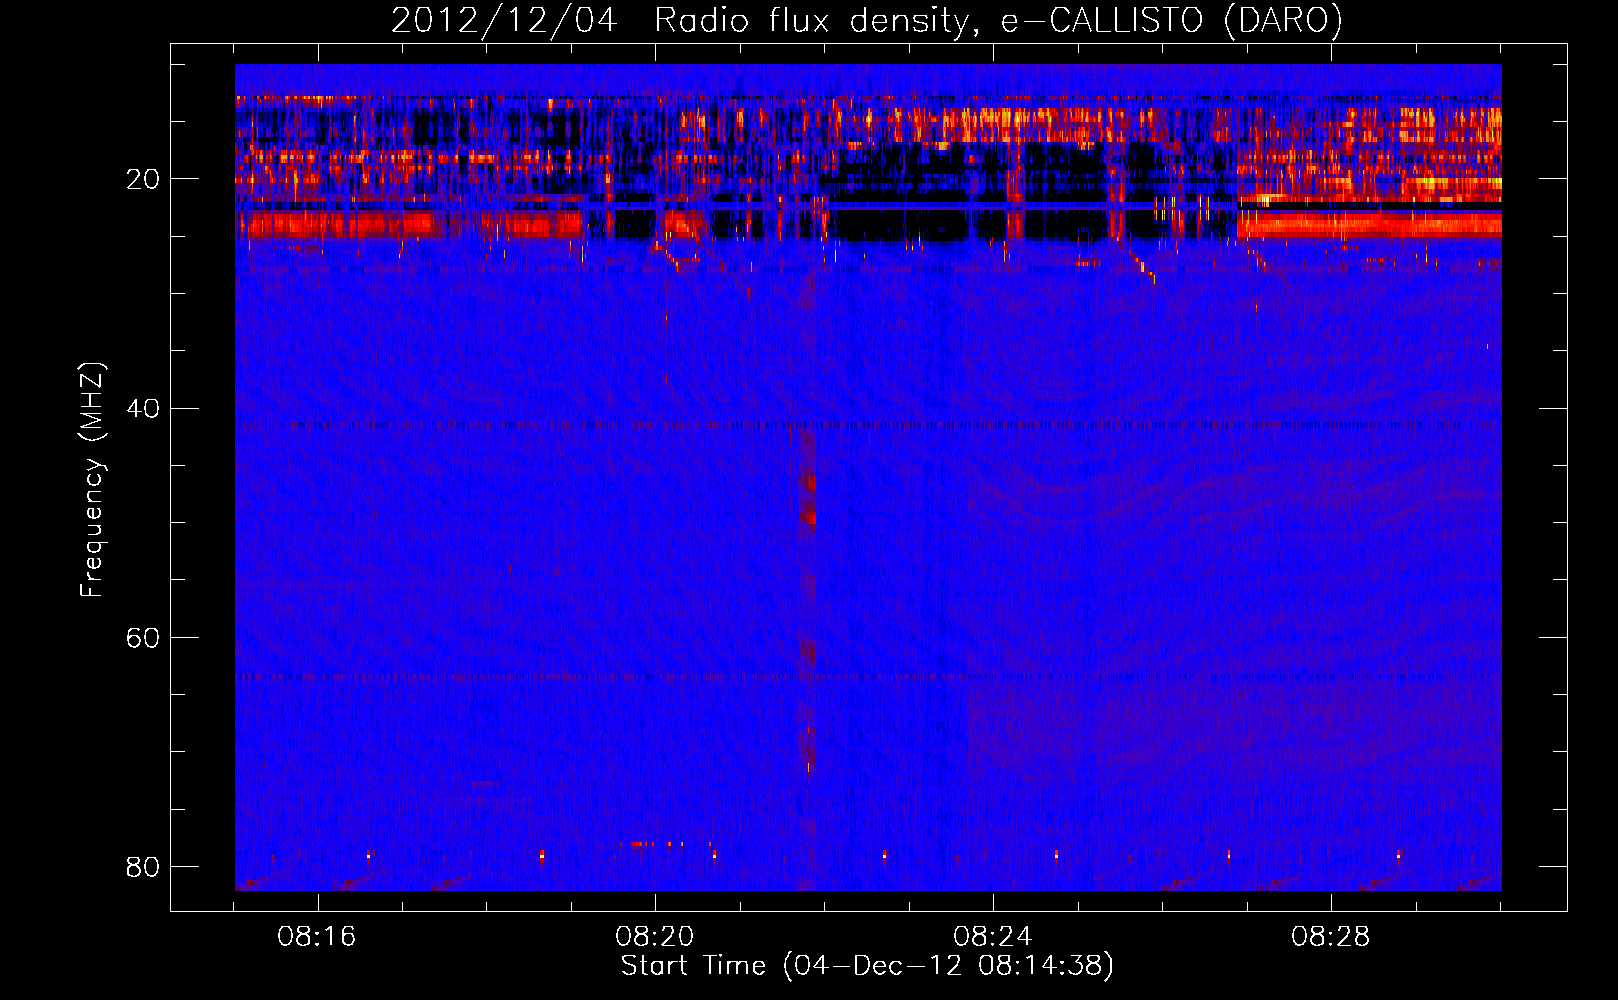Click the 08:16 time tick label
The image size is (1618, 1000).
317,937
